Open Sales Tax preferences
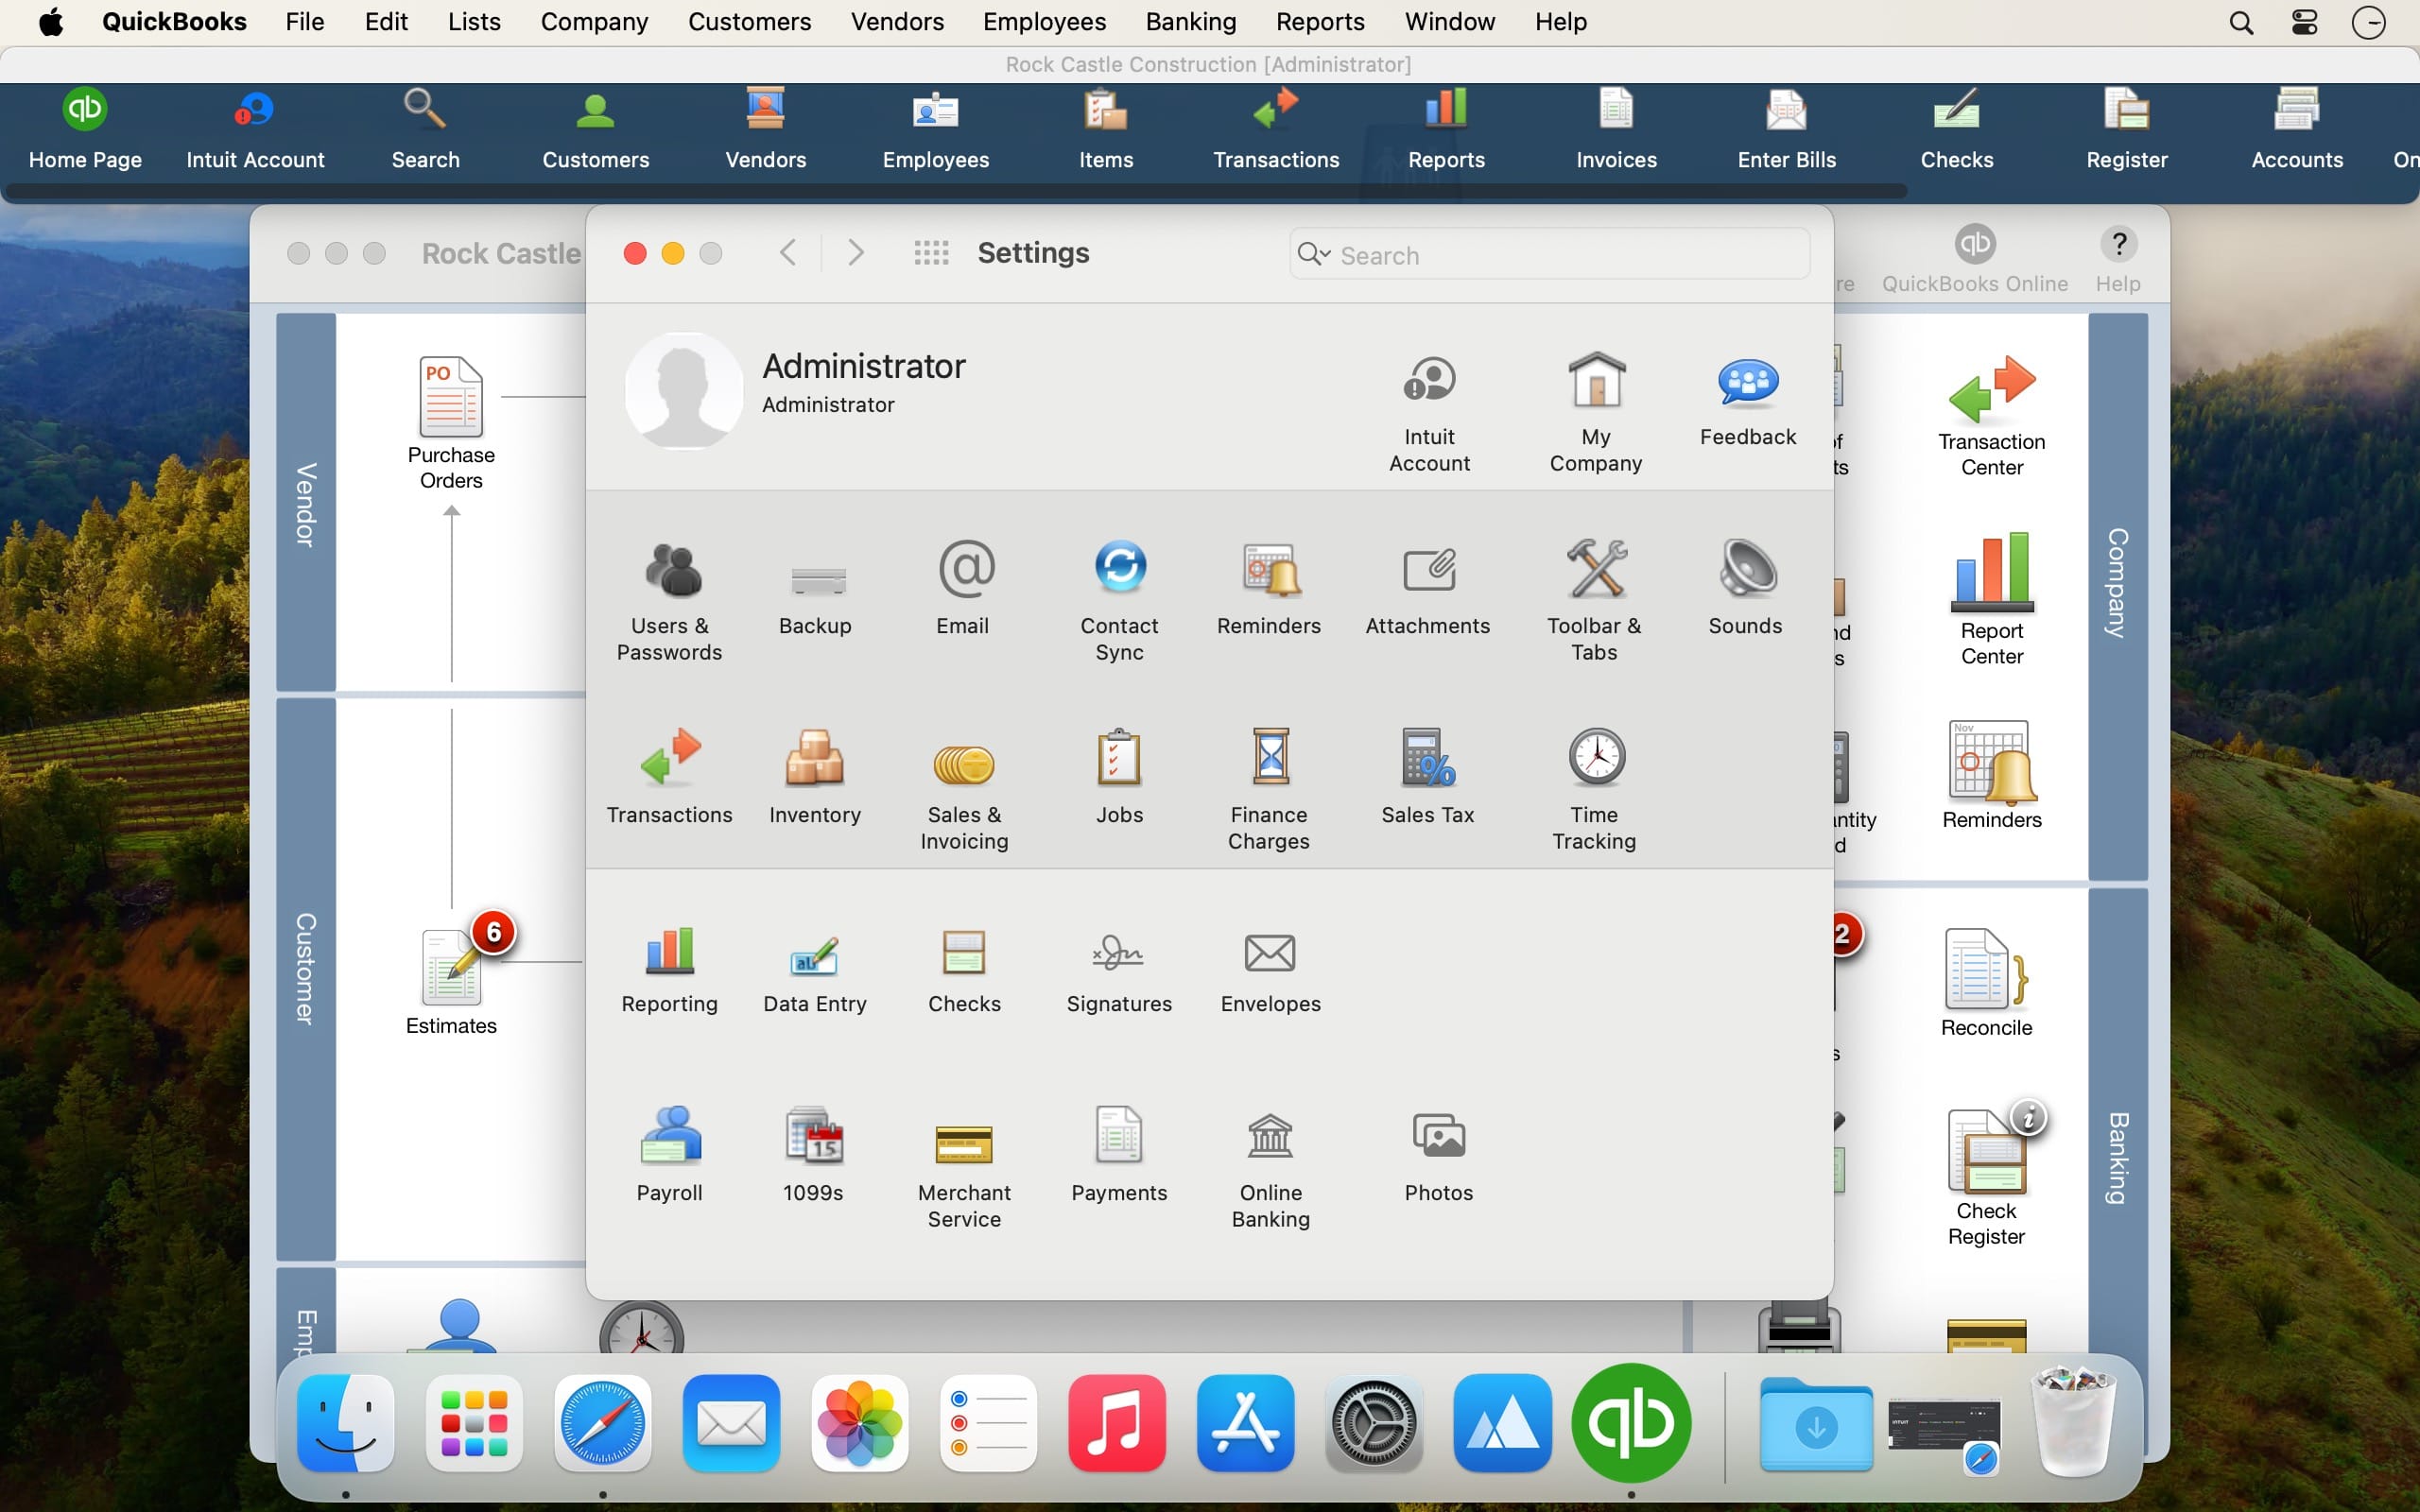This screenshot has height=1512, width=2420. (1428, 777)
